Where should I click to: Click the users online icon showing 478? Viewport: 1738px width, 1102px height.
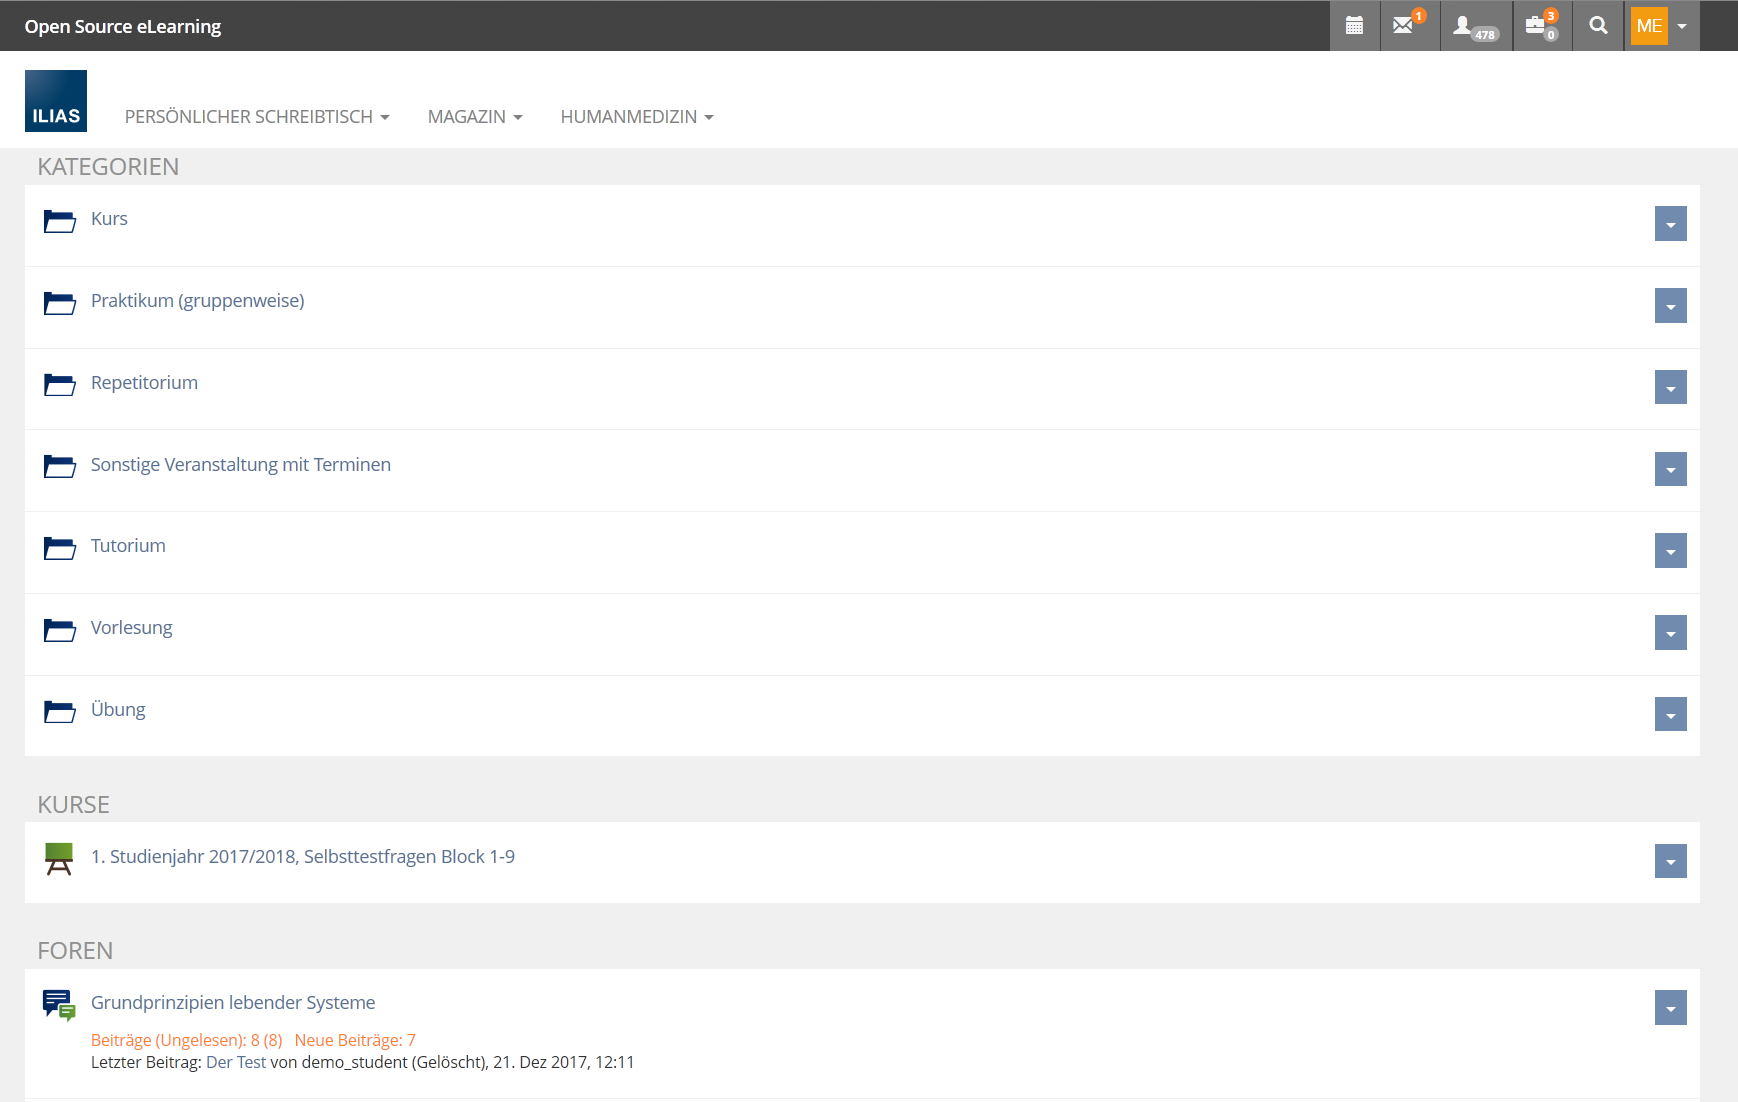(x=1474, y=26)
